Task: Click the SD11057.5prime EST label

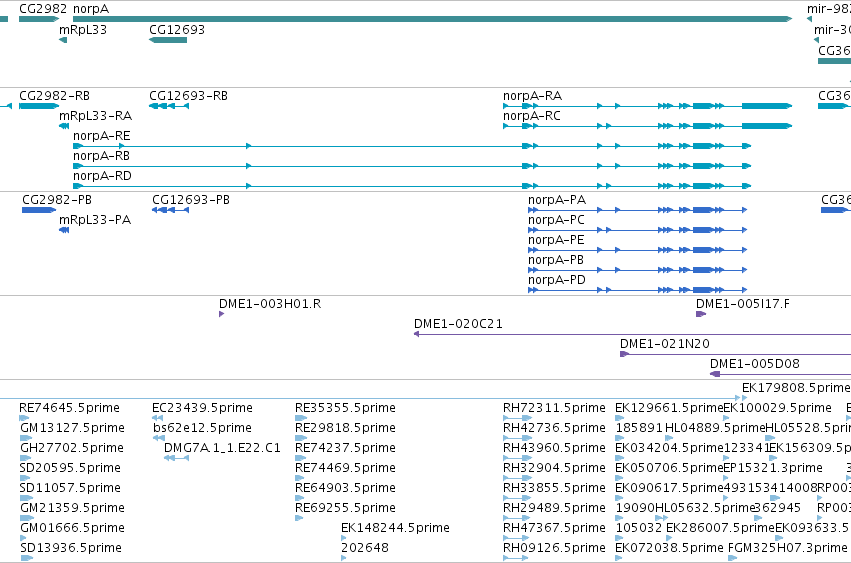Action: pyautogui.click(x=70, y=488)
